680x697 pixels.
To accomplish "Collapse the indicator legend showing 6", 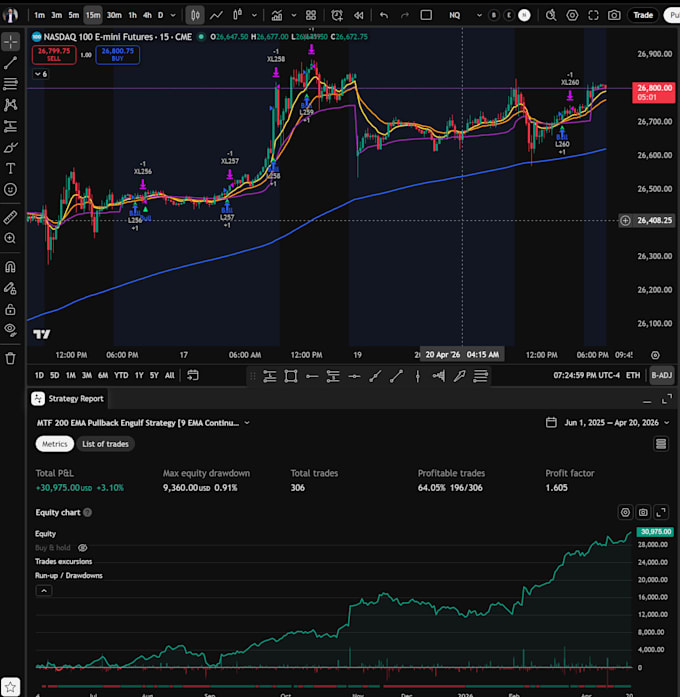I will [40, 74].
